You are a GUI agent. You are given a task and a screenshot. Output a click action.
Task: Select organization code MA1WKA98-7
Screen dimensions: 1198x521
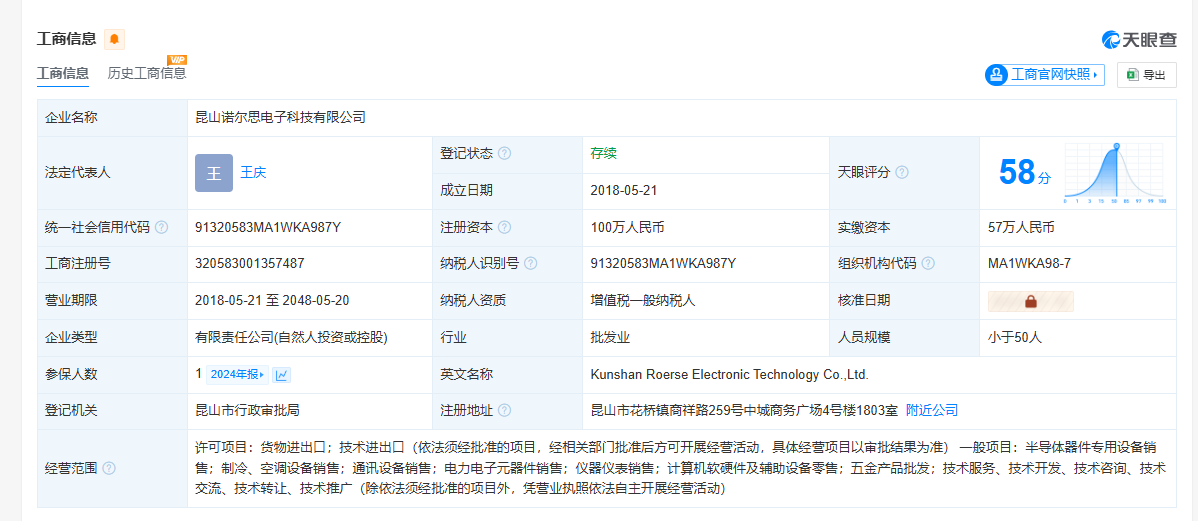click(1029, 264)
